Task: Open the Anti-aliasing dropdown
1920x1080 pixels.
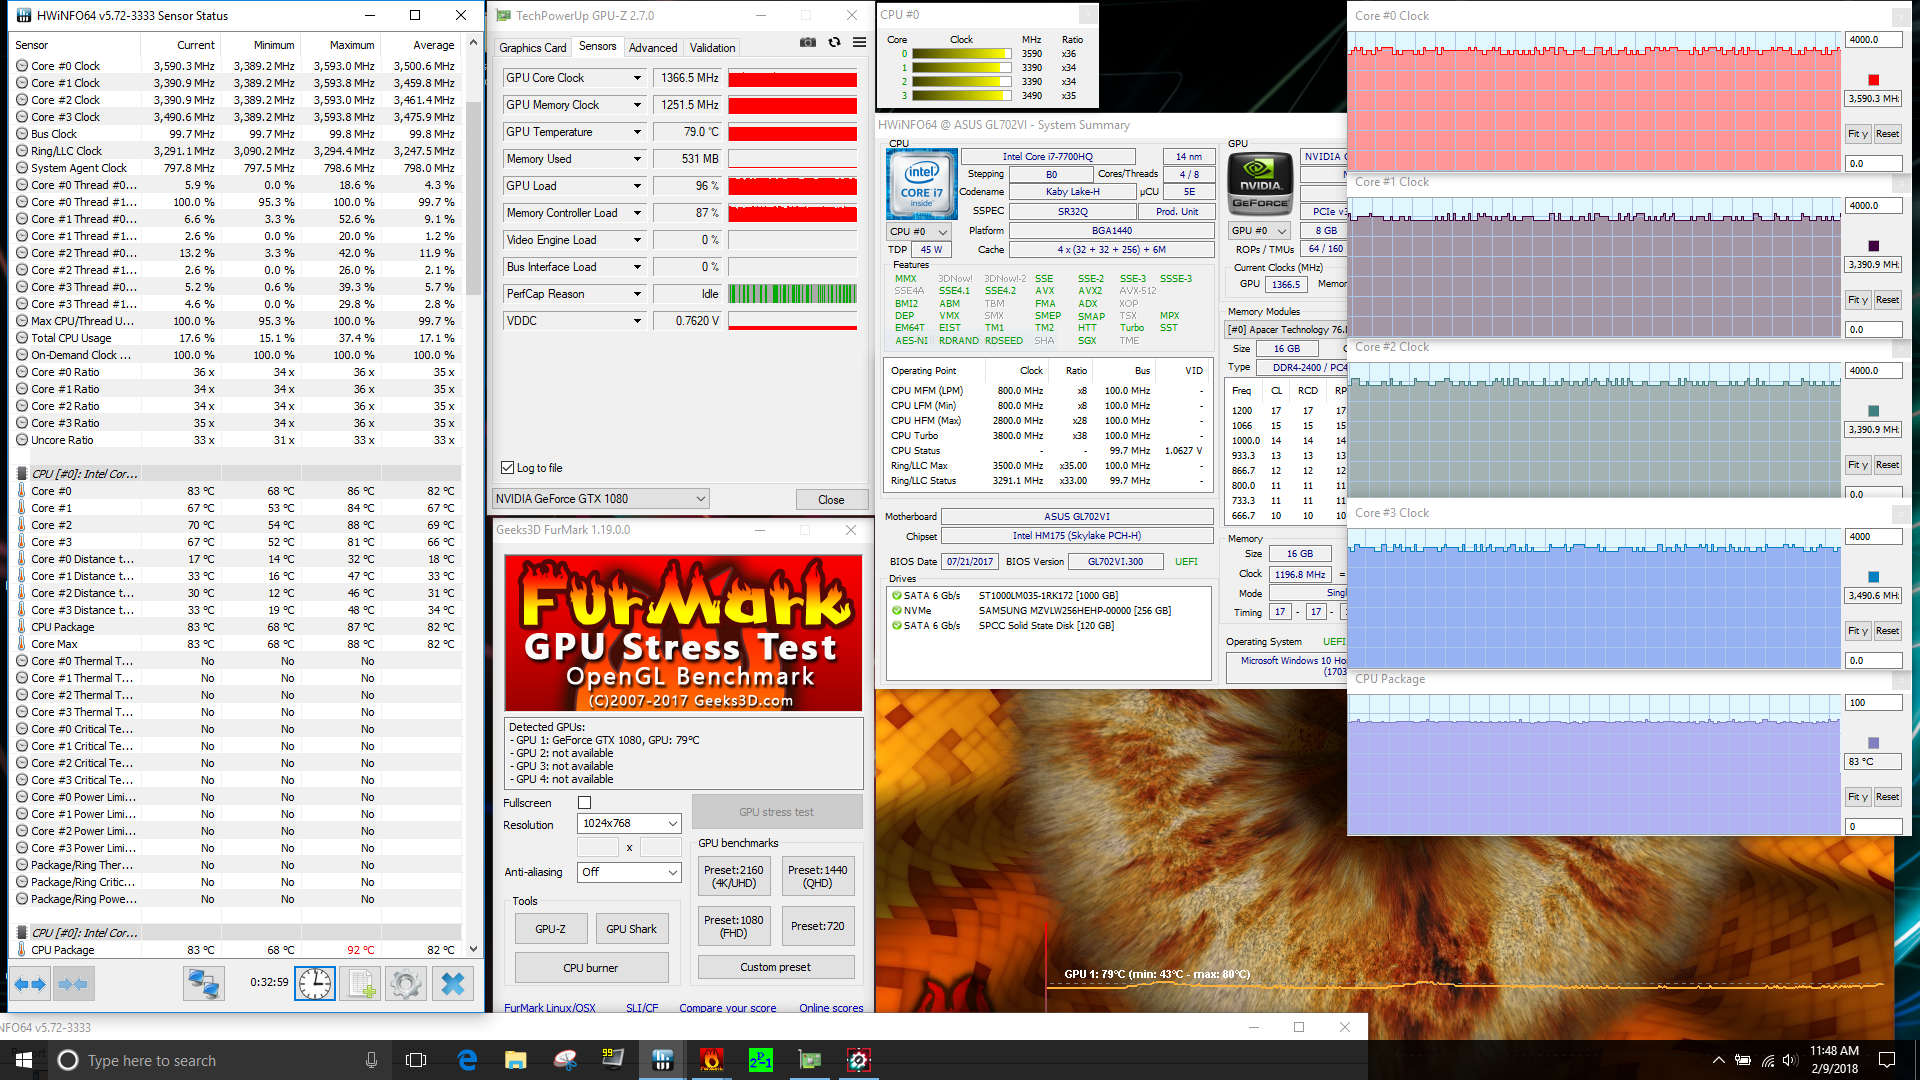Action: point(672,872)
